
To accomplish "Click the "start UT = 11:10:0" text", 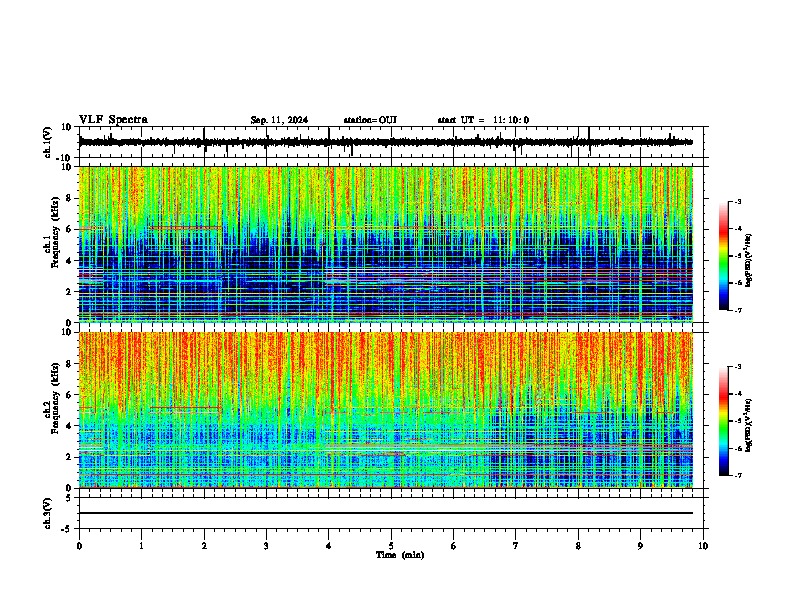I will coord(483,120).
